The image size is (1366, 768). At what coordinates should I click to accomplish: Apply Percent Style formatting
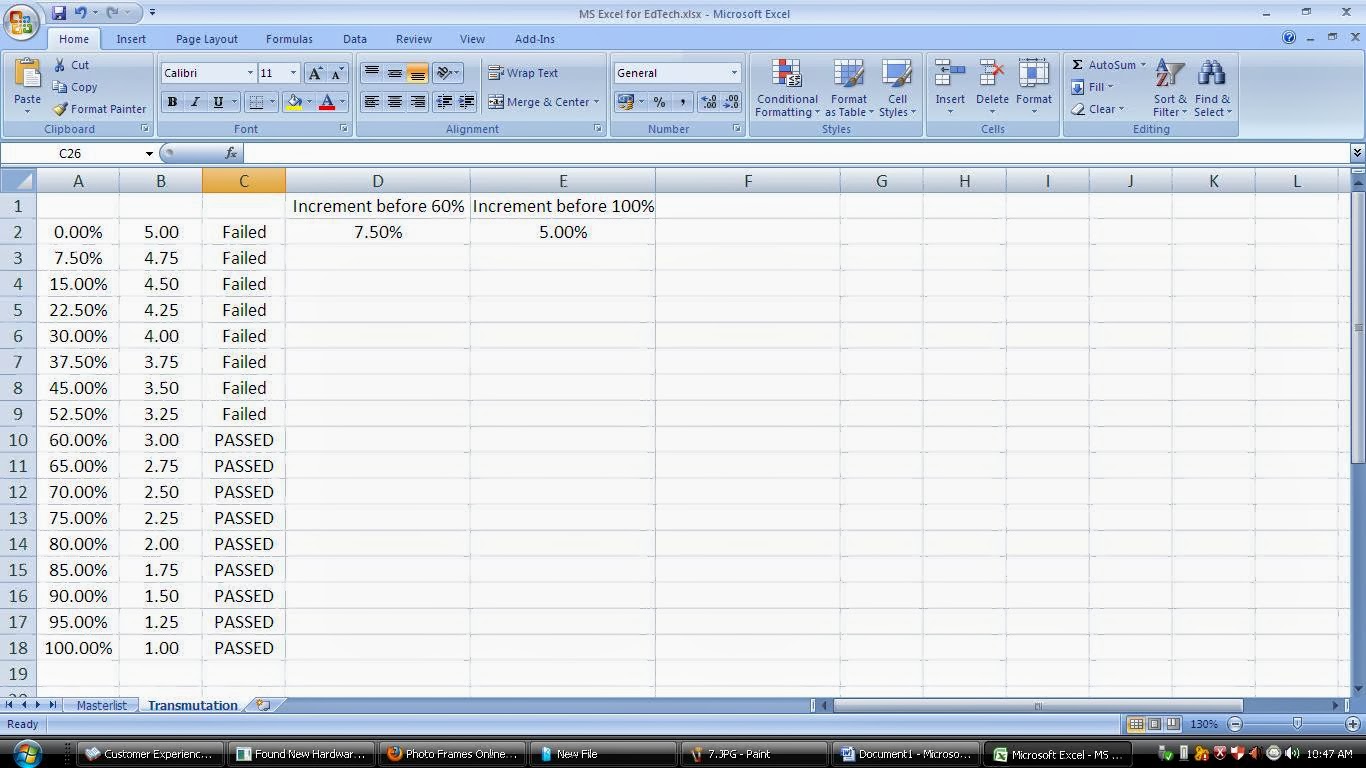[x=659, y=101]
